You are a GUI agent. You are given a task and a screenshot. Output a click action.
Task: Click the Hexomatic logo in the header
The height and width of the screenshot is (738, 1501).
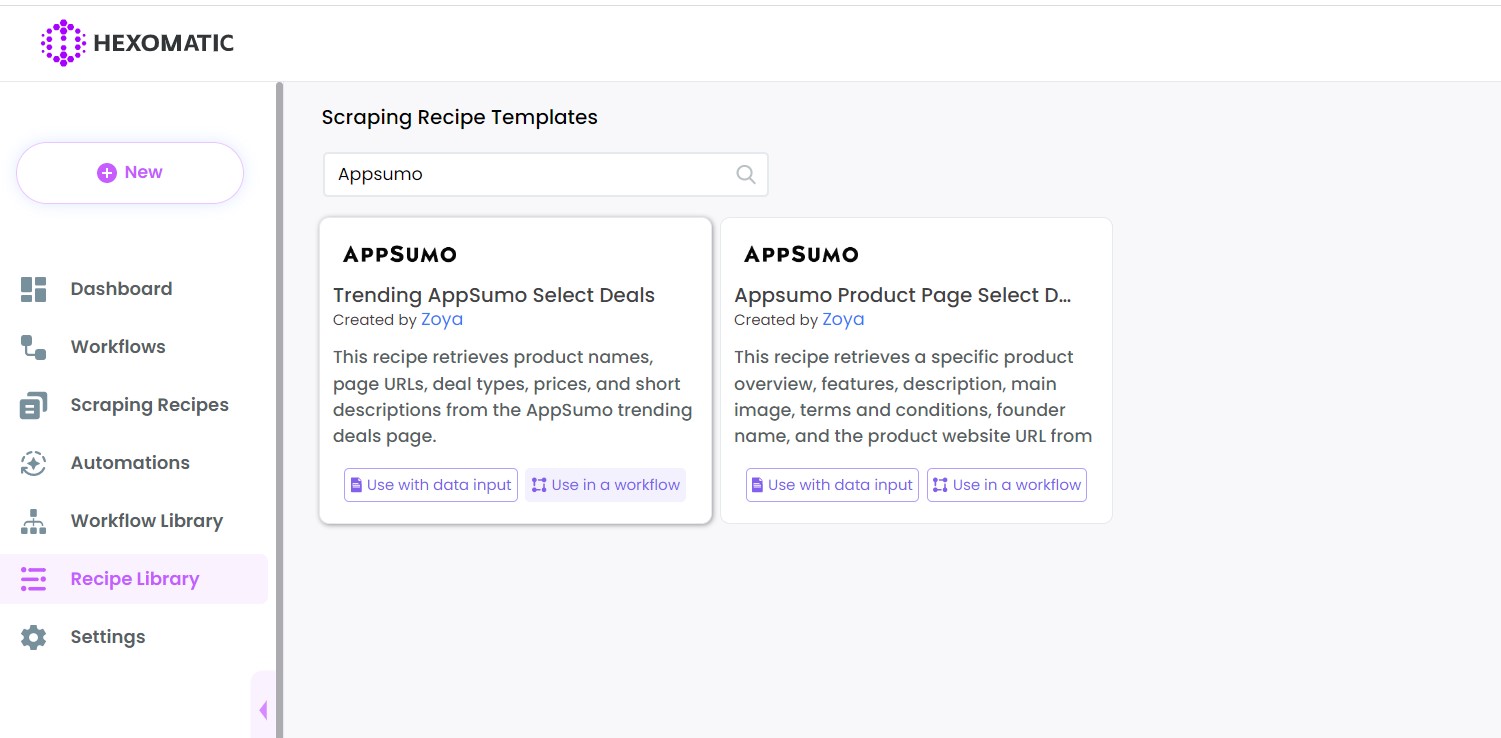tap(137, 43)
